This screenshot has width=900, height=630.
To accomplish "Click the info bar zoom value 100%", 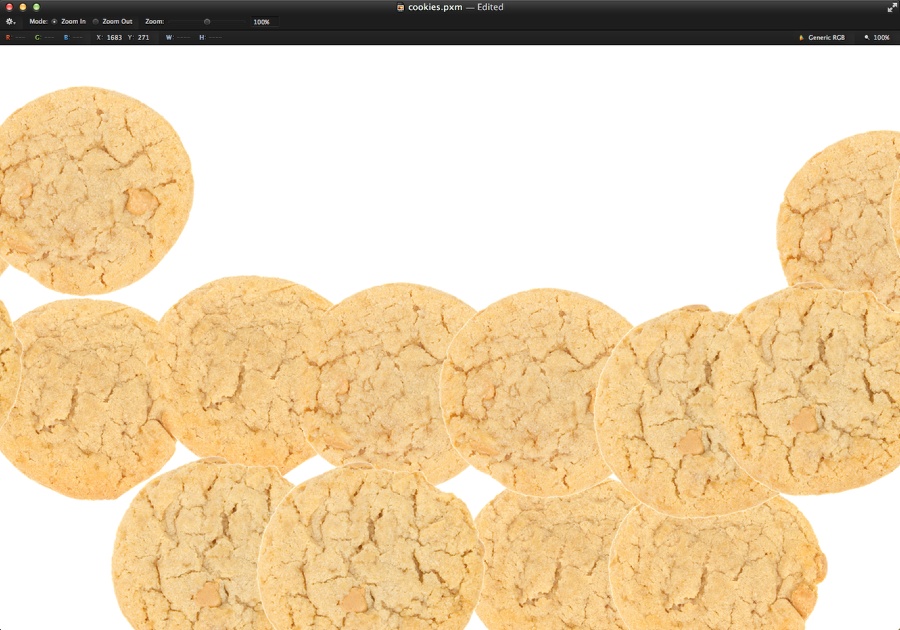I will [x=882, y=37].
